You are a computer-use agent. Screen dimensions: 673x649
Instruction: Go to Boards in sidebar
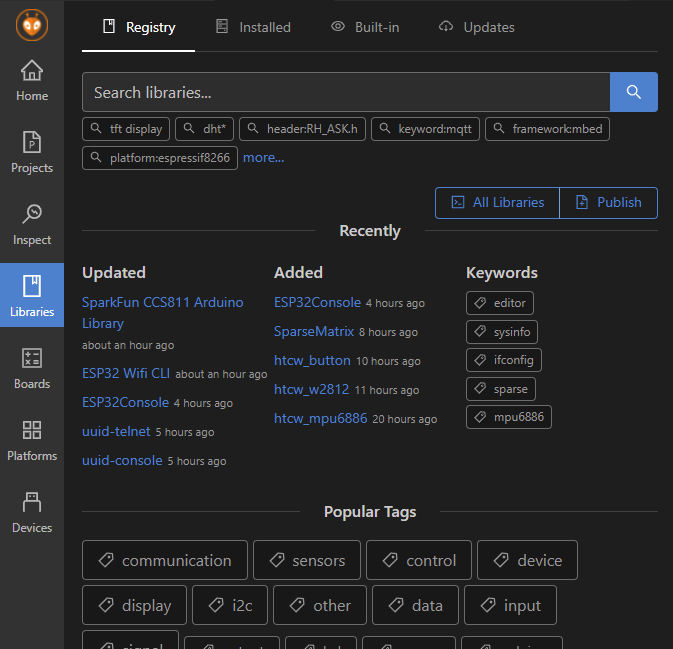pos(32,369)
